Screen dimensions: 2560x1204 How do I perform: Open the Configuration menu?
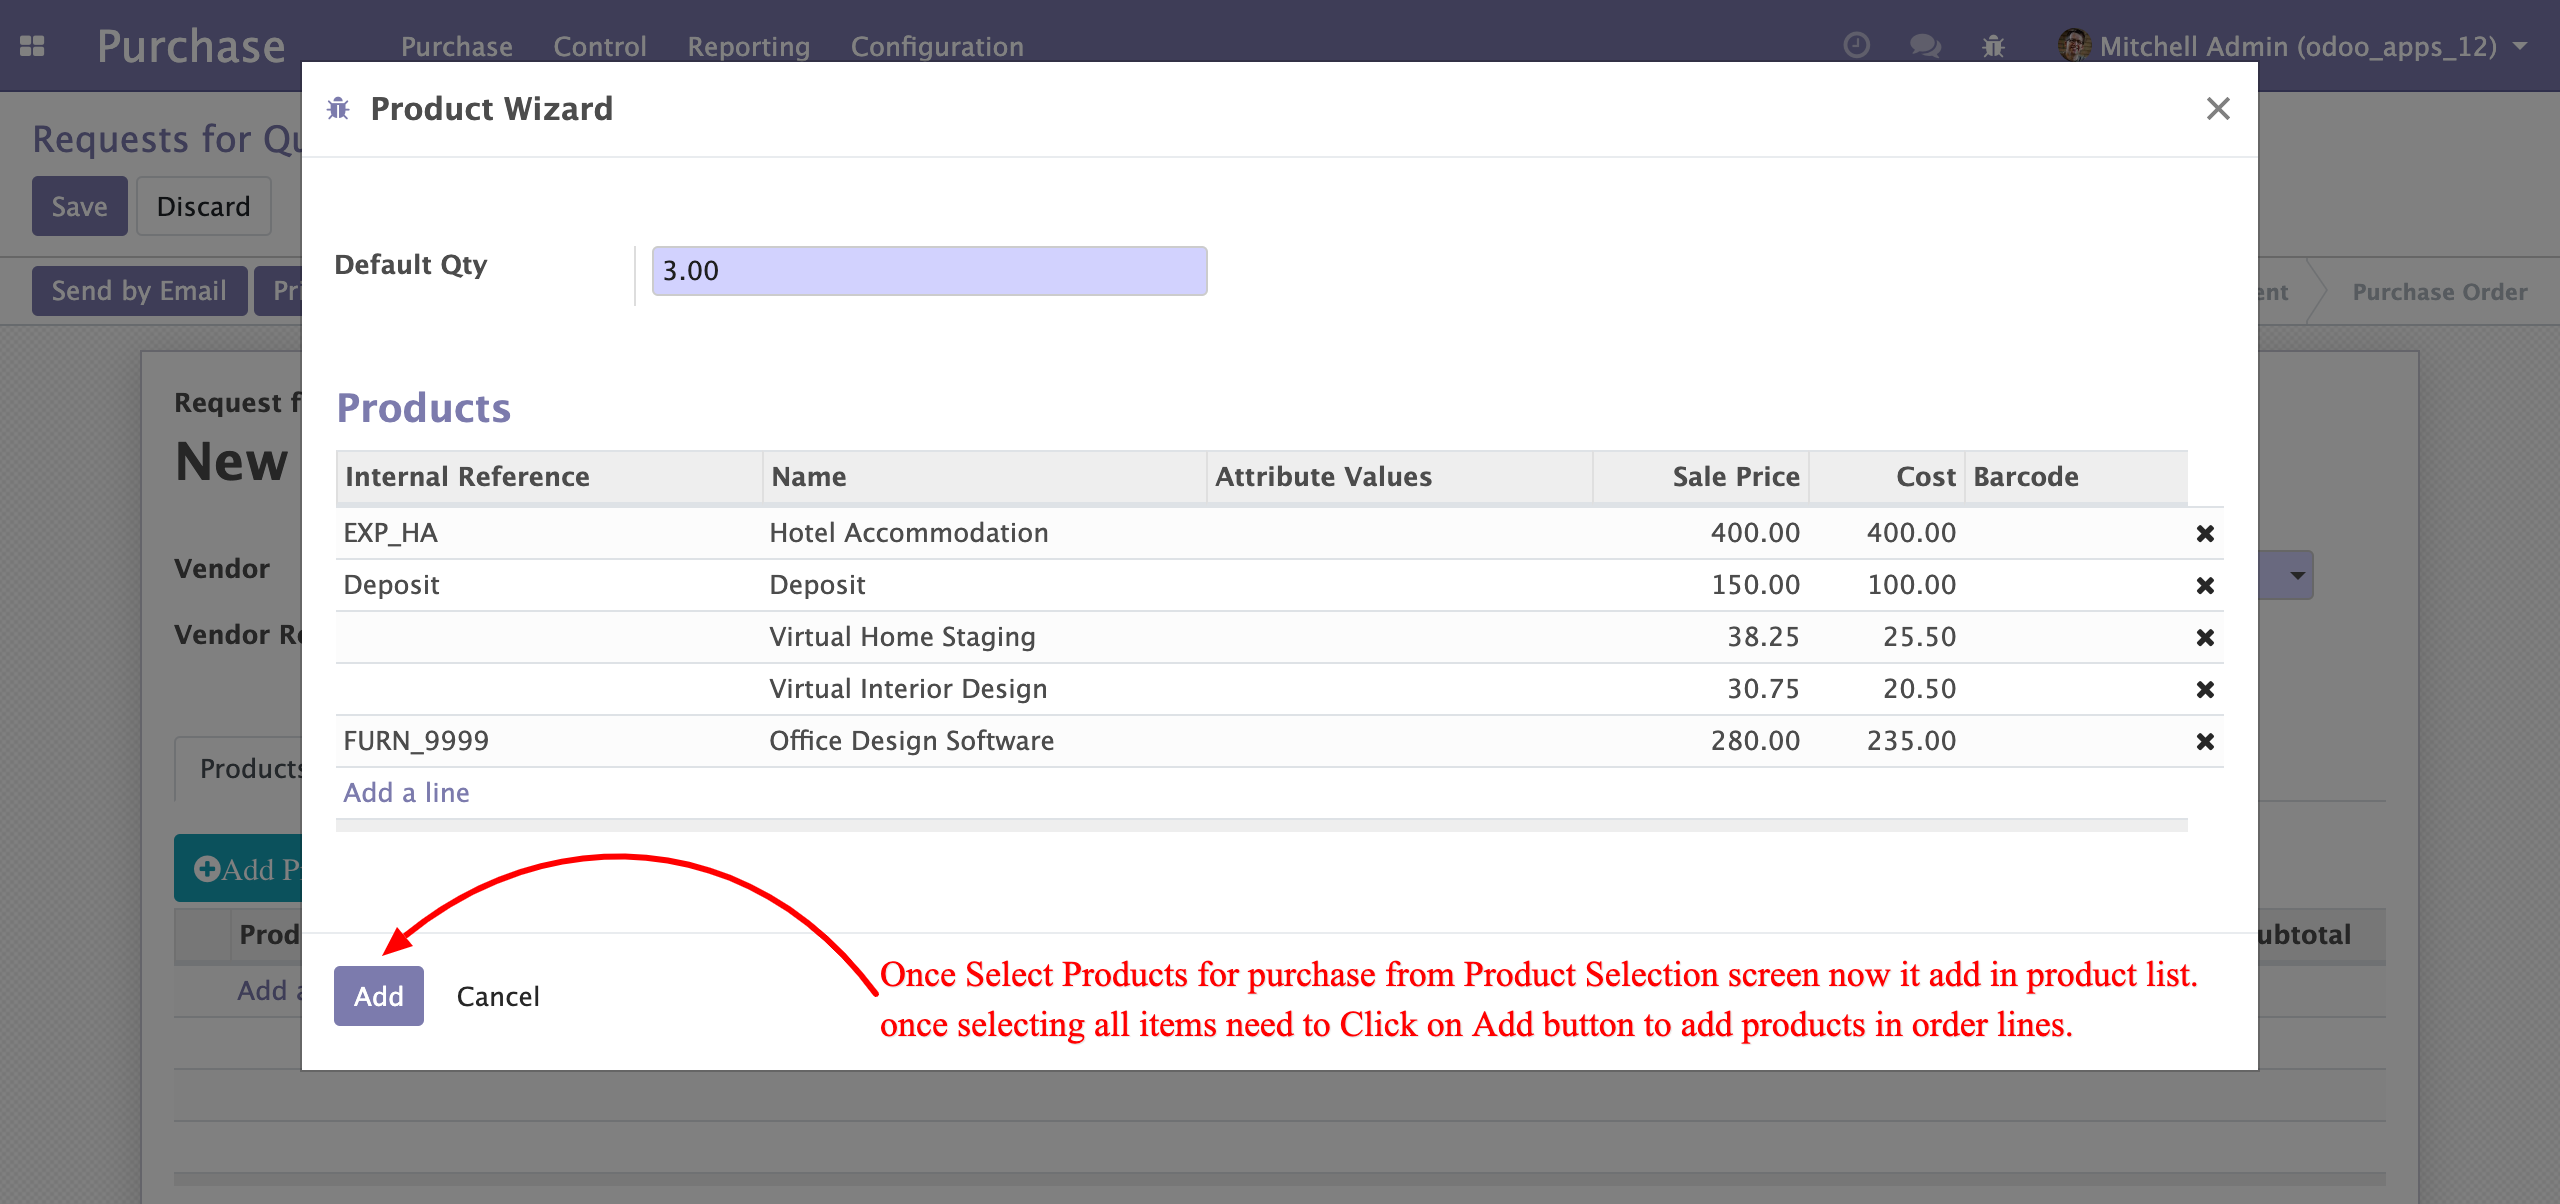937,46
